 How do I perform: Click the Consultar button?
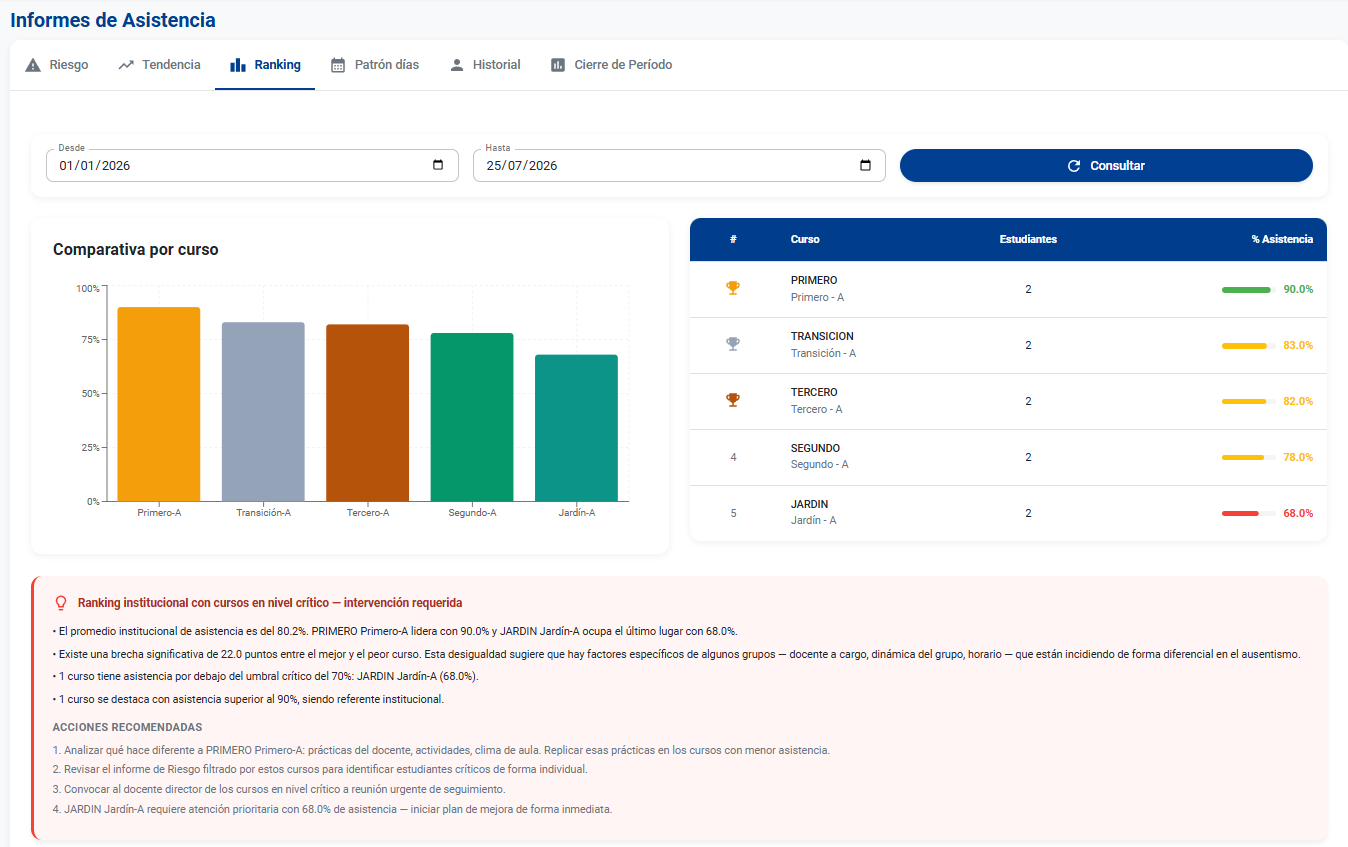pyautogui.click(x=1106, y=166)
